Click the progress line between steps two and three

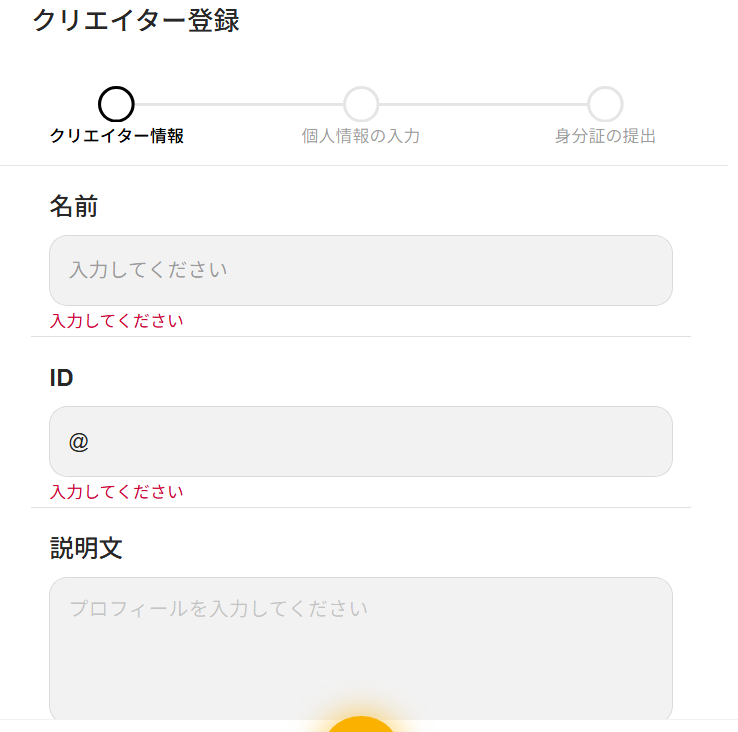(x=483, y=104)
